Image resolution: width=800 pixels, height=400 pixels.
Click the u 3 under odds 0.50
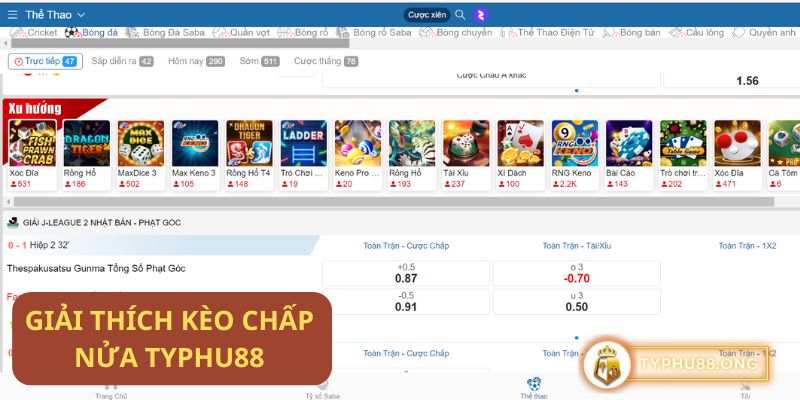click(576, 301)
